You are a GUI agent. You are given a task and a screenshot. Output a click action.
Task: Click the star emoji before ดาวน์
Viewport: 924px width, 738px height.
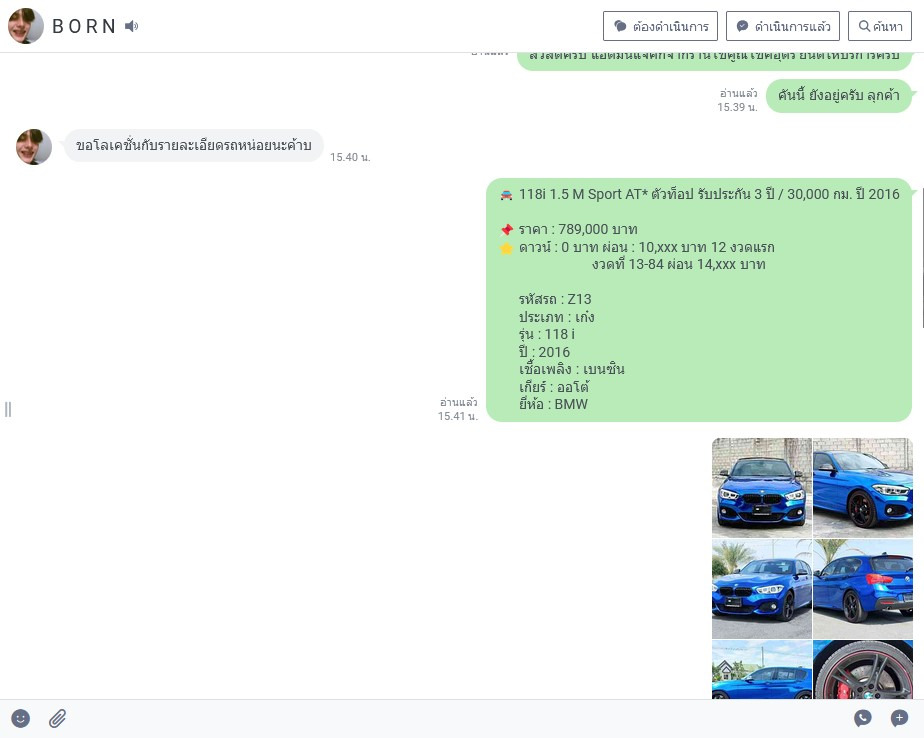[506, 248]
